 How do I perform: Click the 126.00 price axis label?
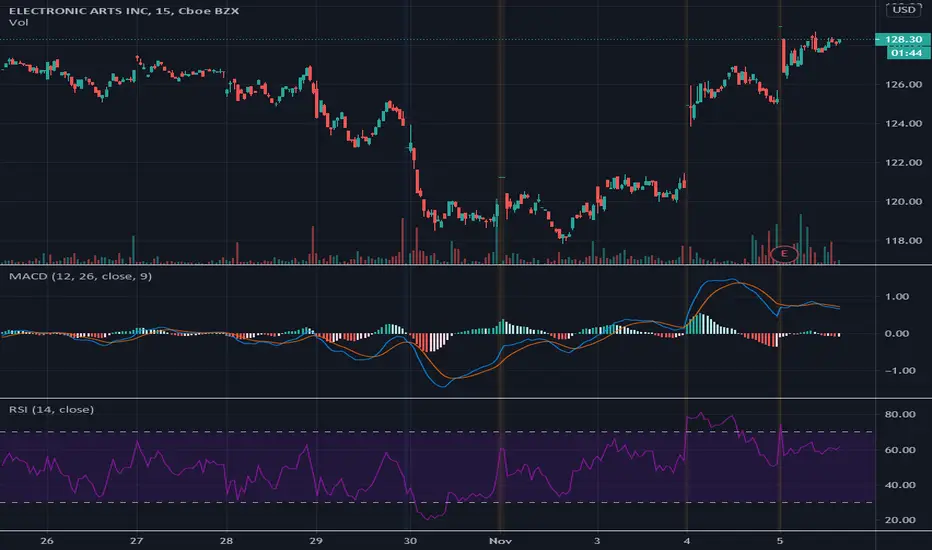coord(903,84)
